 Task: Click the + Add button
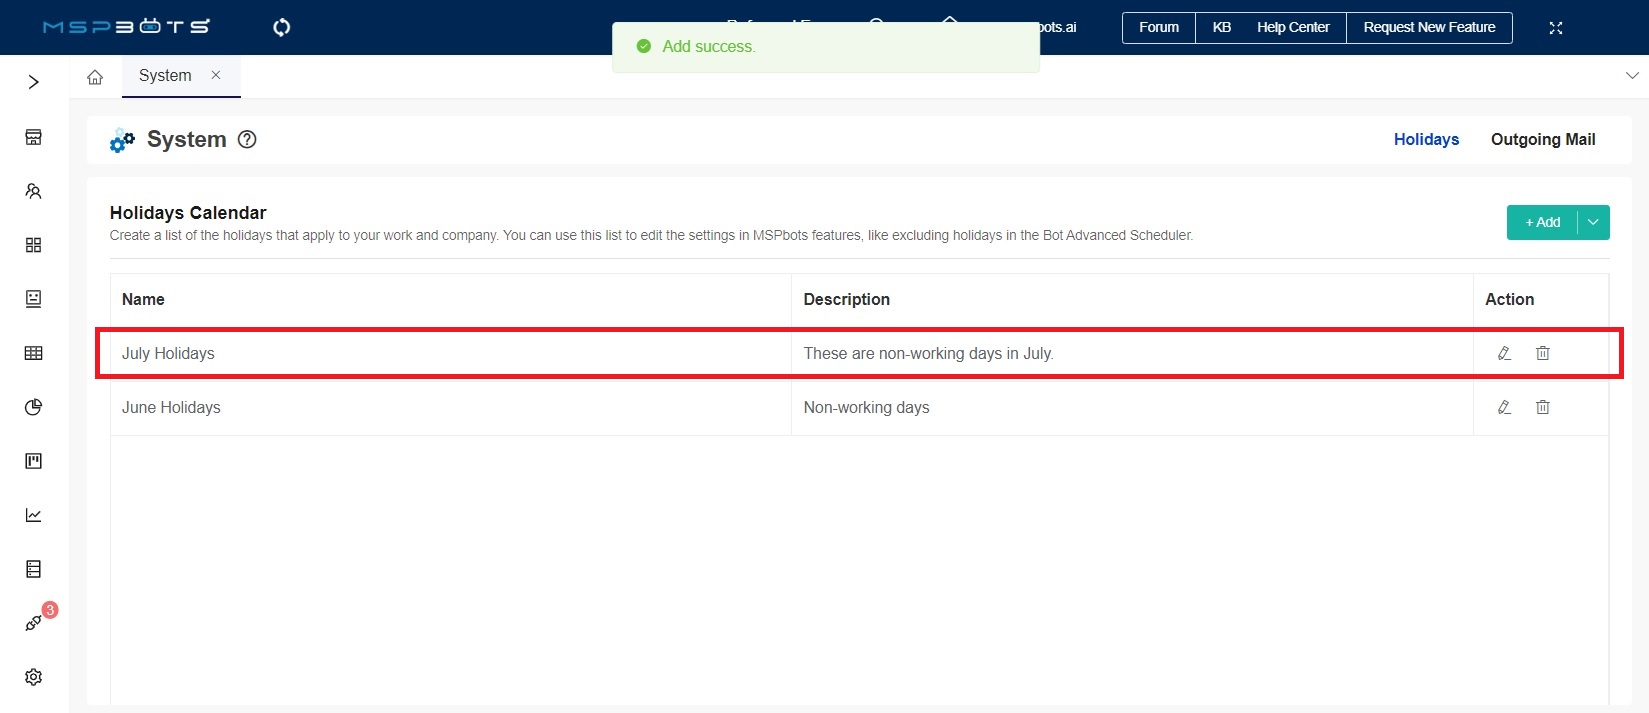(1542, 222)
